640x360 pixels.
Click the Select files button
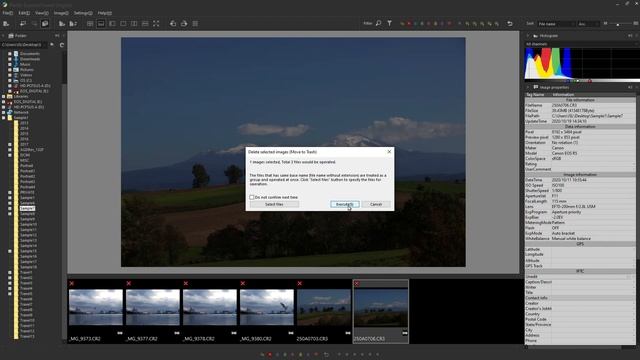pos(274,204)
